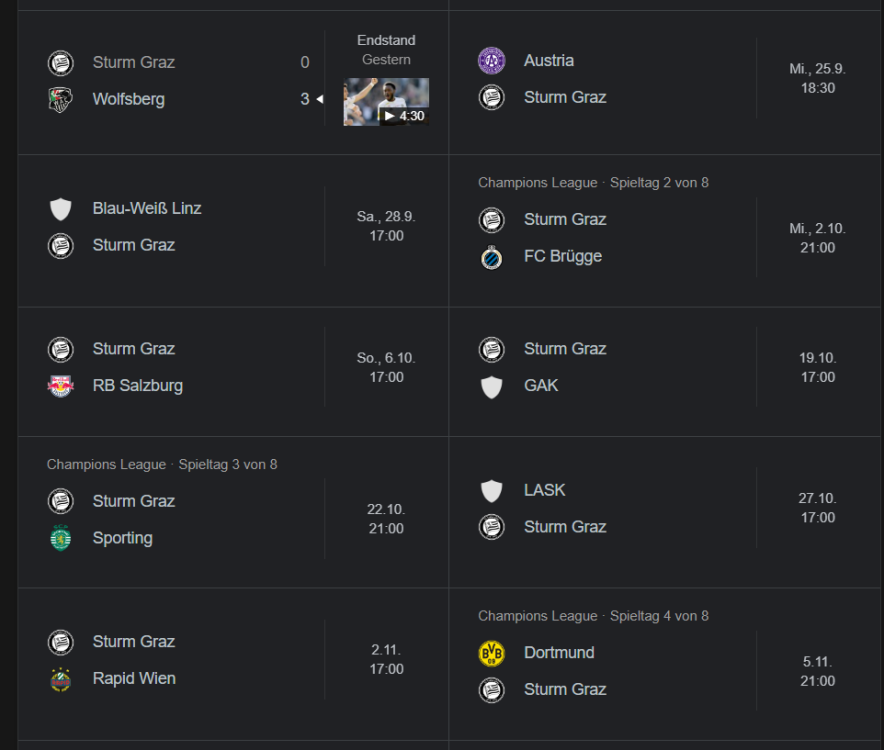Click the LASK shield icon

point(491,491)
